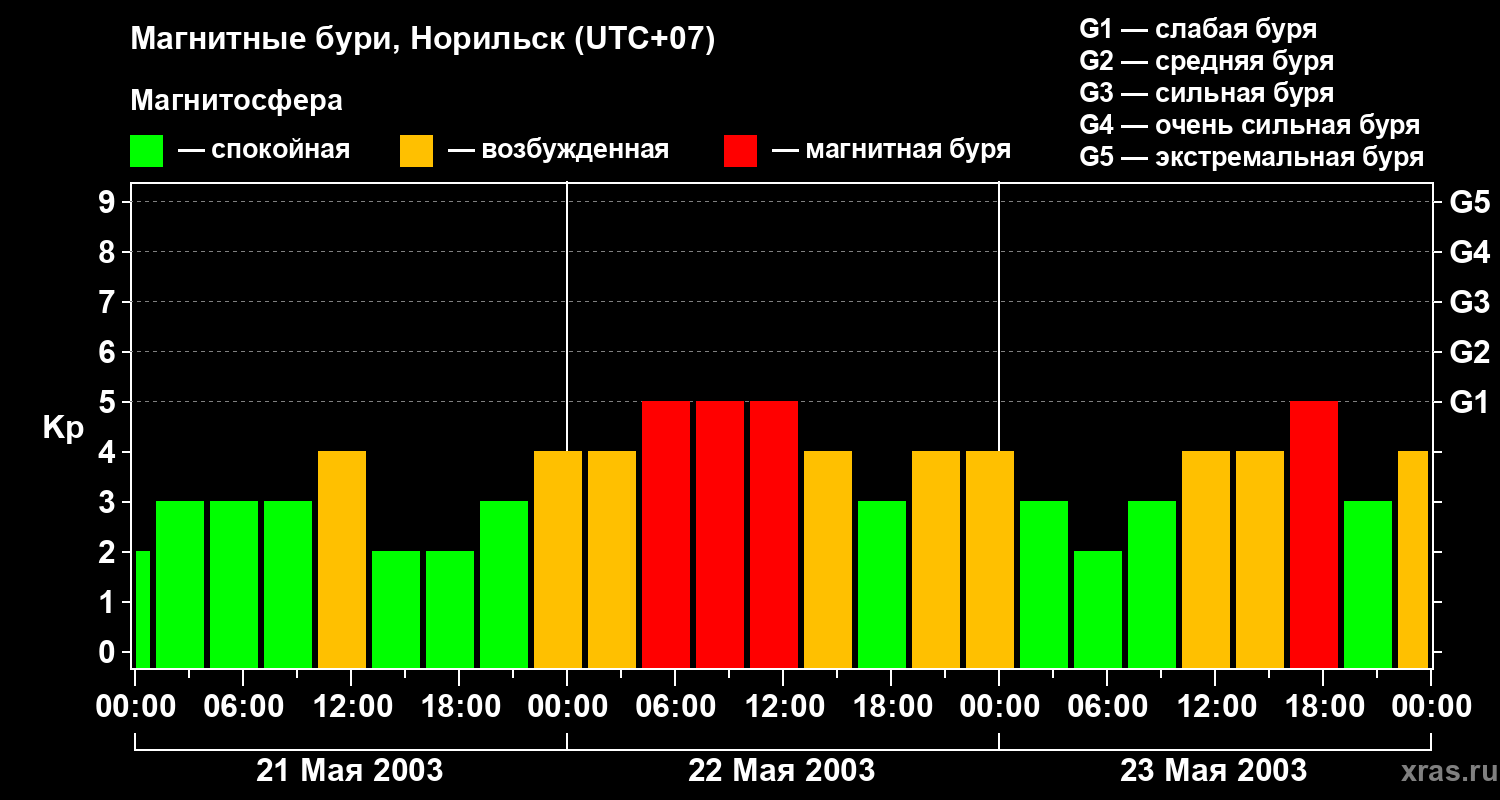Click the 'G3 — сильная буря' legend line
Screen dimensions: 1500x800
pyautogui.click(x=1206, y=93)
